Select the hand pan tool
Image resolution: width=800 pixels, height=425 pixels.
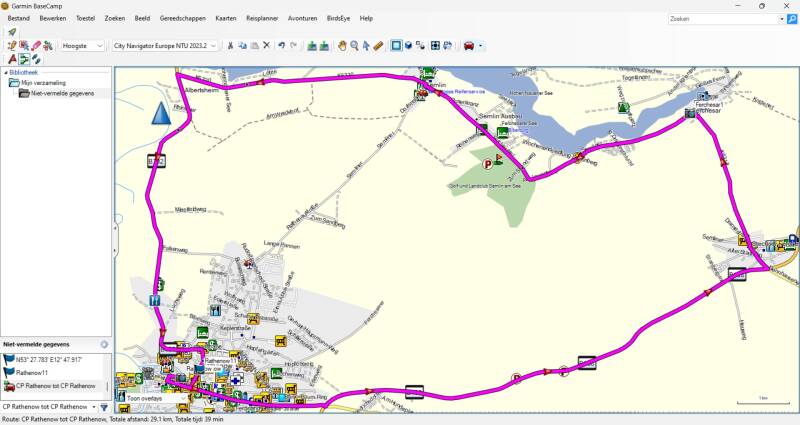(342, 45)
